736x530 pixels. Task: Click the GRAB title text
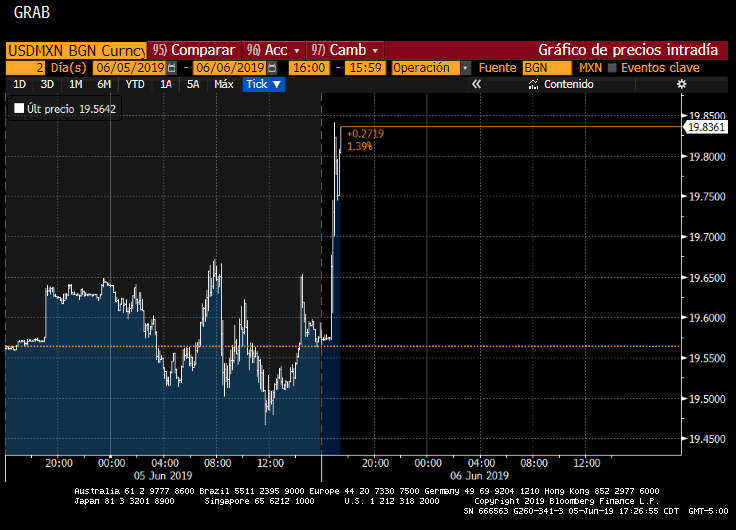[x=32, y=12]
